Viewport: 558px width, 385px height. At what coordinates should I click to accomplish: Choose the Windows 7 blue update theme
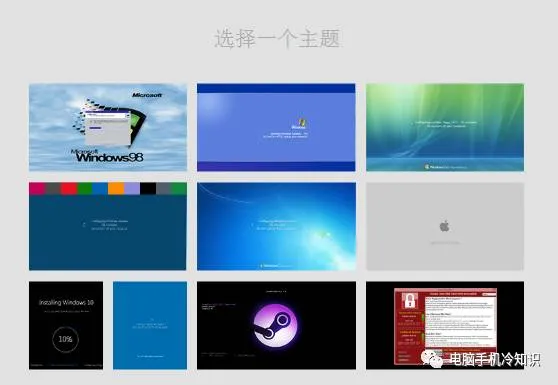coord(276,226)
